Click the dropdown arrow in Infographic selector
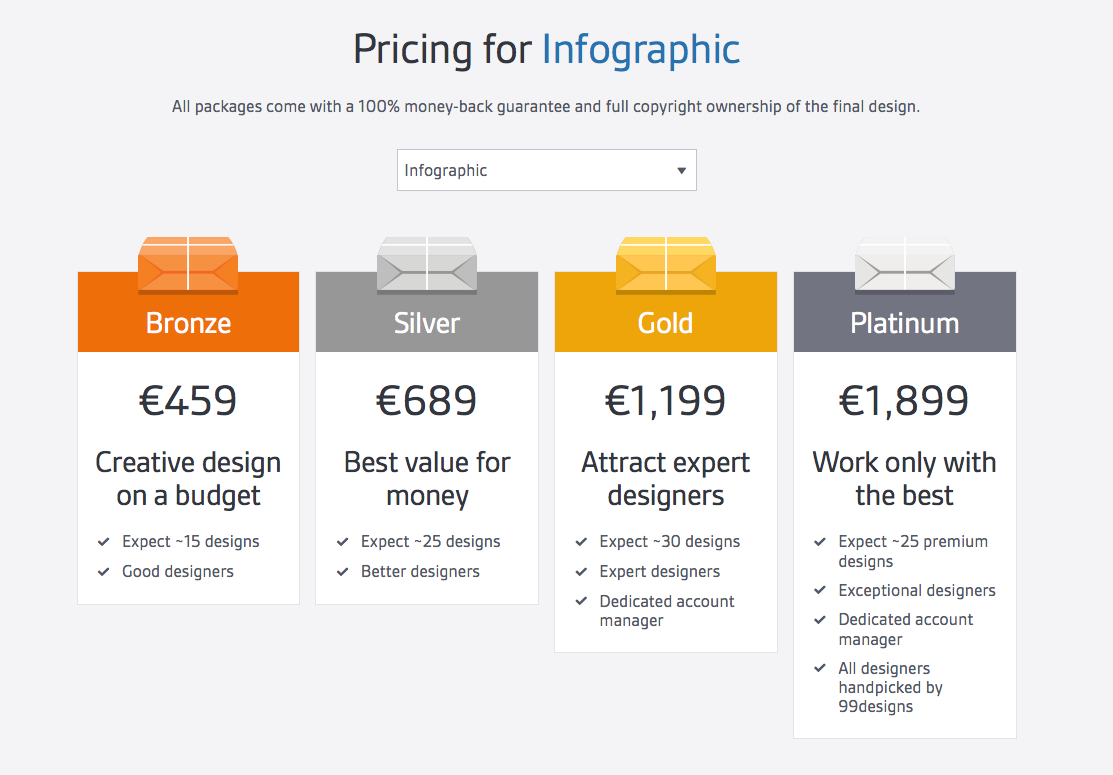The height and width of the screenshot is (775, 1113). pyautogui.click(x=681, y=170)
